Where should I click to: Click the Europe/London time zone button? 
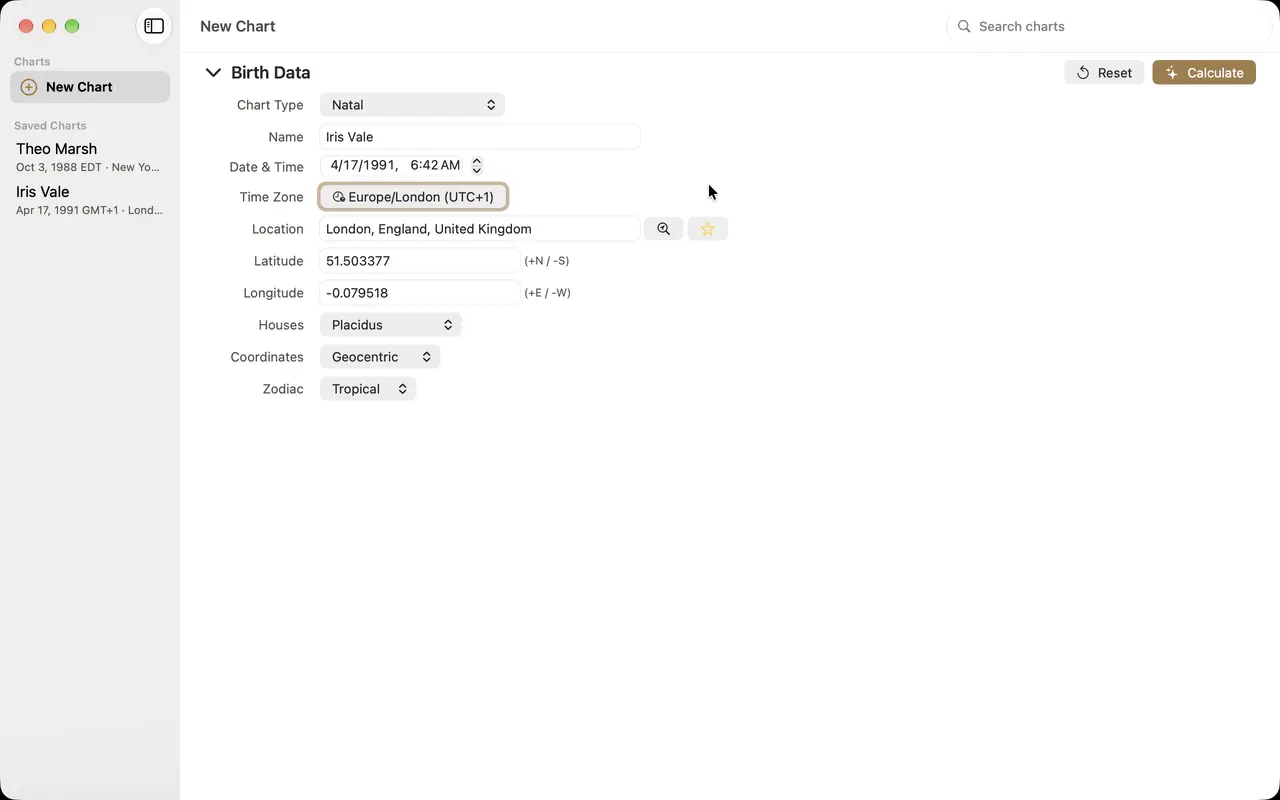click(413, 197)
